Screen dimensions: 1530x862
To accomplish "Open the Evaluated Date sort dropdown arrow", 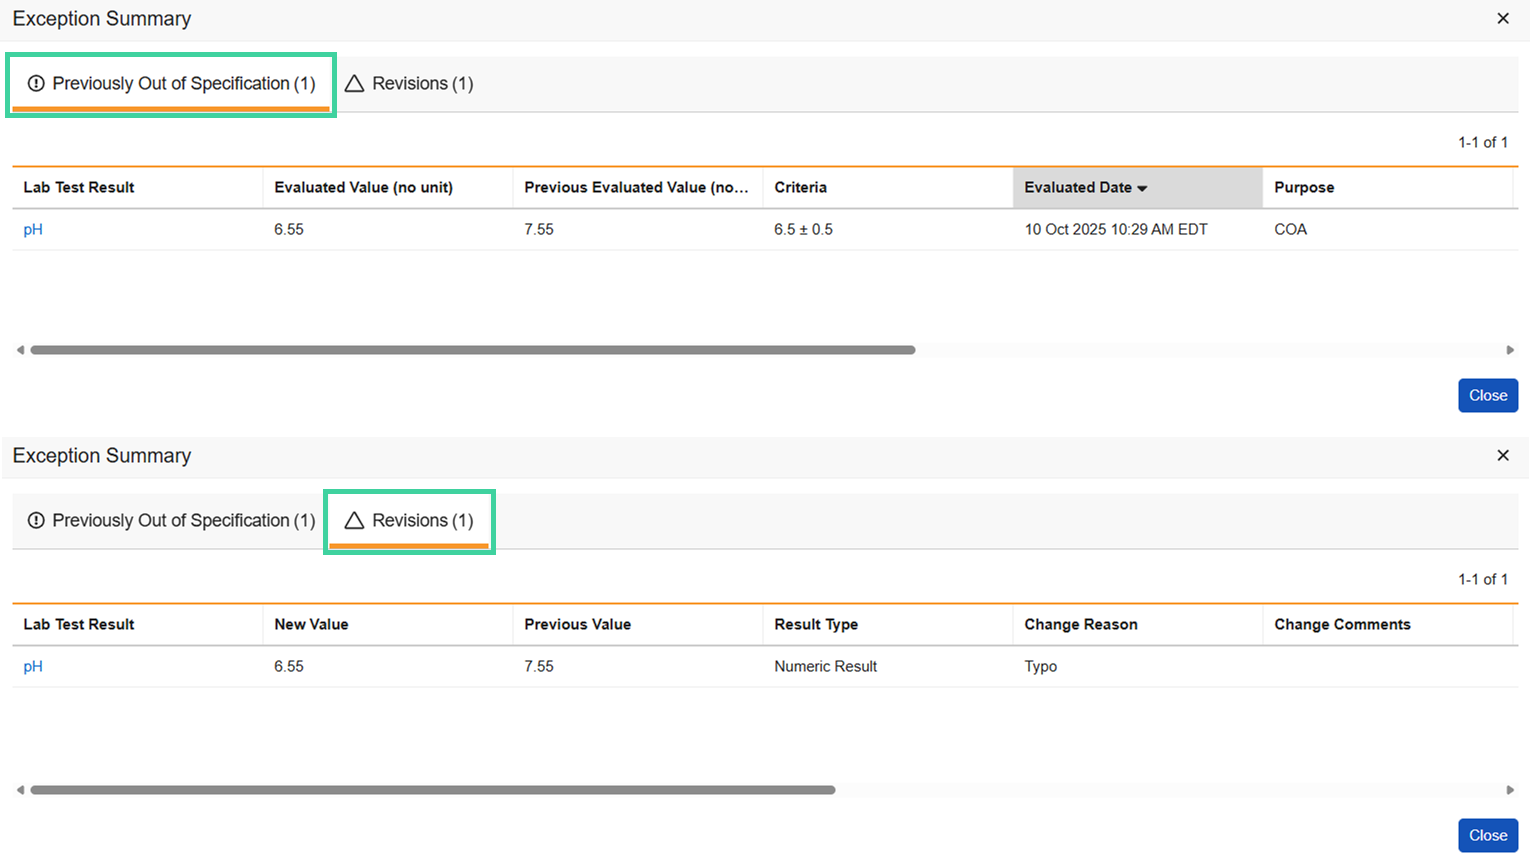I will 1144,187.
